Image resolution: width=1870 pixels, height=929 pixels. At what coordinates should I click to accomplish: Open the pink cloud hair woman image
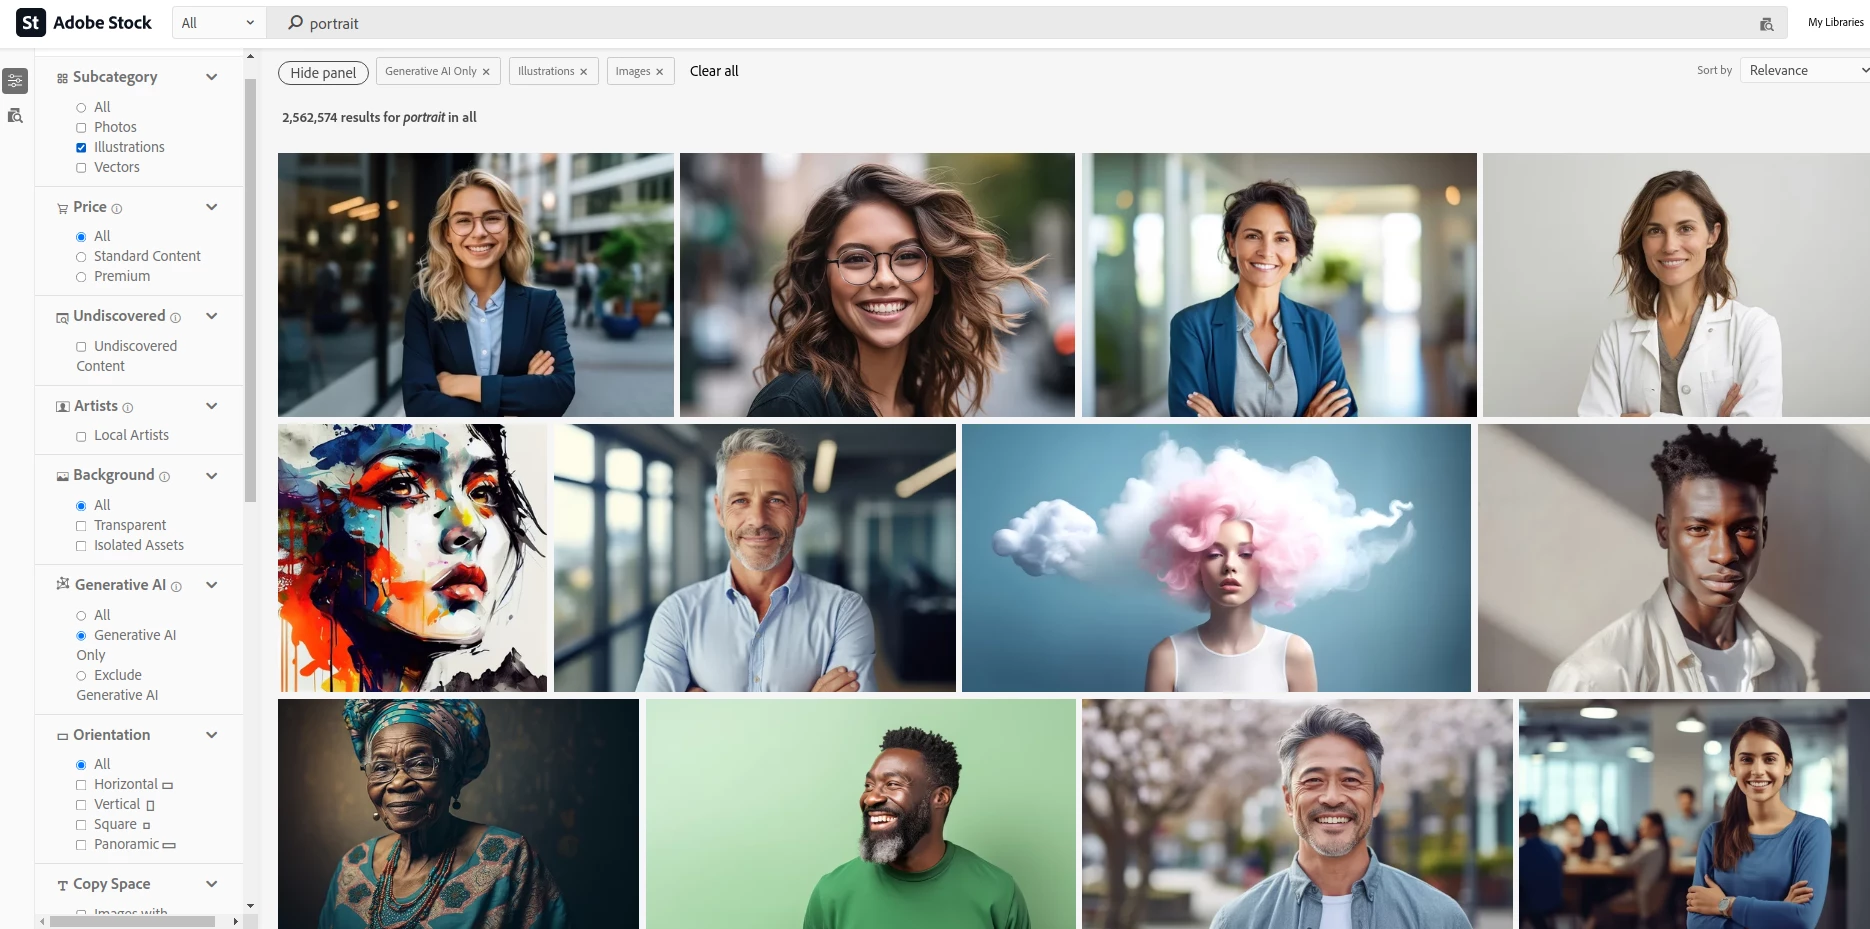tap(1216, 558)
